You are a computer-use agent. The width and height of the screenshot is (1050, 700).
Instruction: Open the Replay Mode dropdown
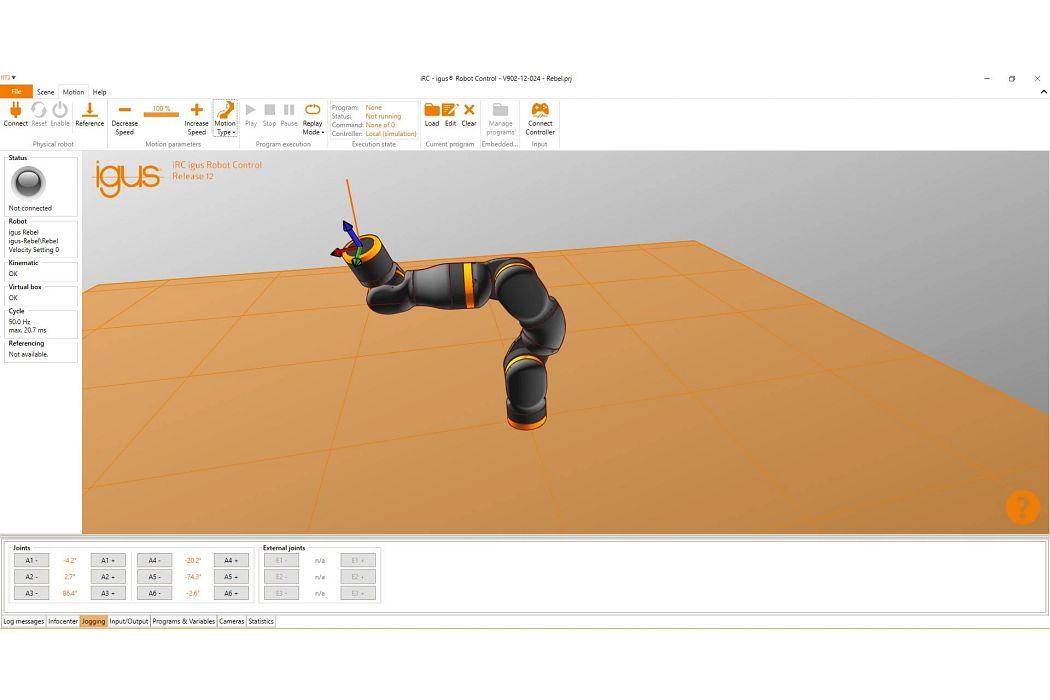pyautogui.click(x=312, y=119)
